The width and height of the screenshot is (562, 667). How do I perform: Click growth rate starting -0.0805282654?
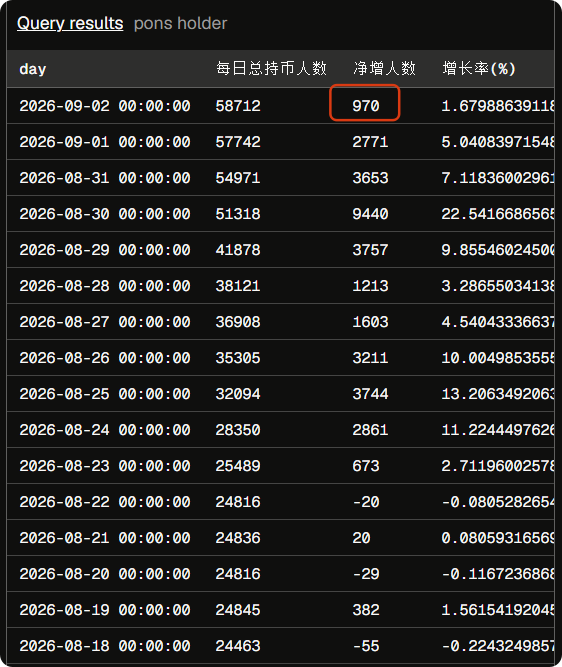click(498, 502)
